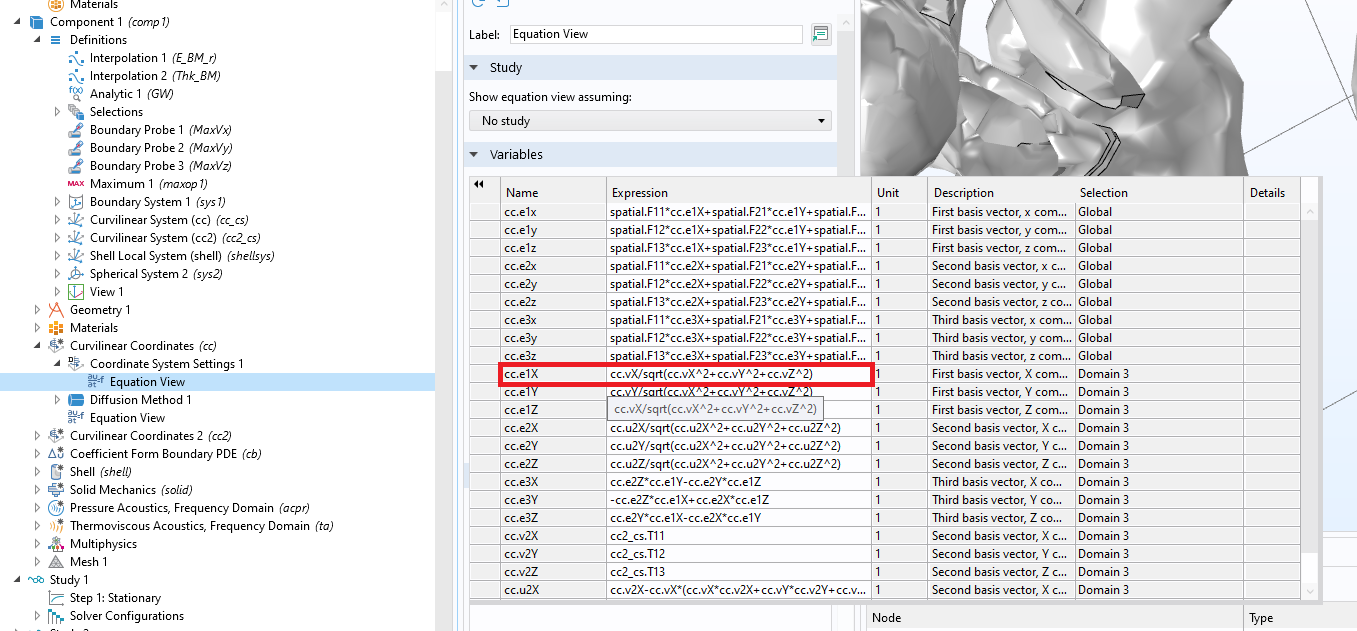Click the Equation View label input field
The width and height of the screenshot is (1357, 631).
pos(655,34)
